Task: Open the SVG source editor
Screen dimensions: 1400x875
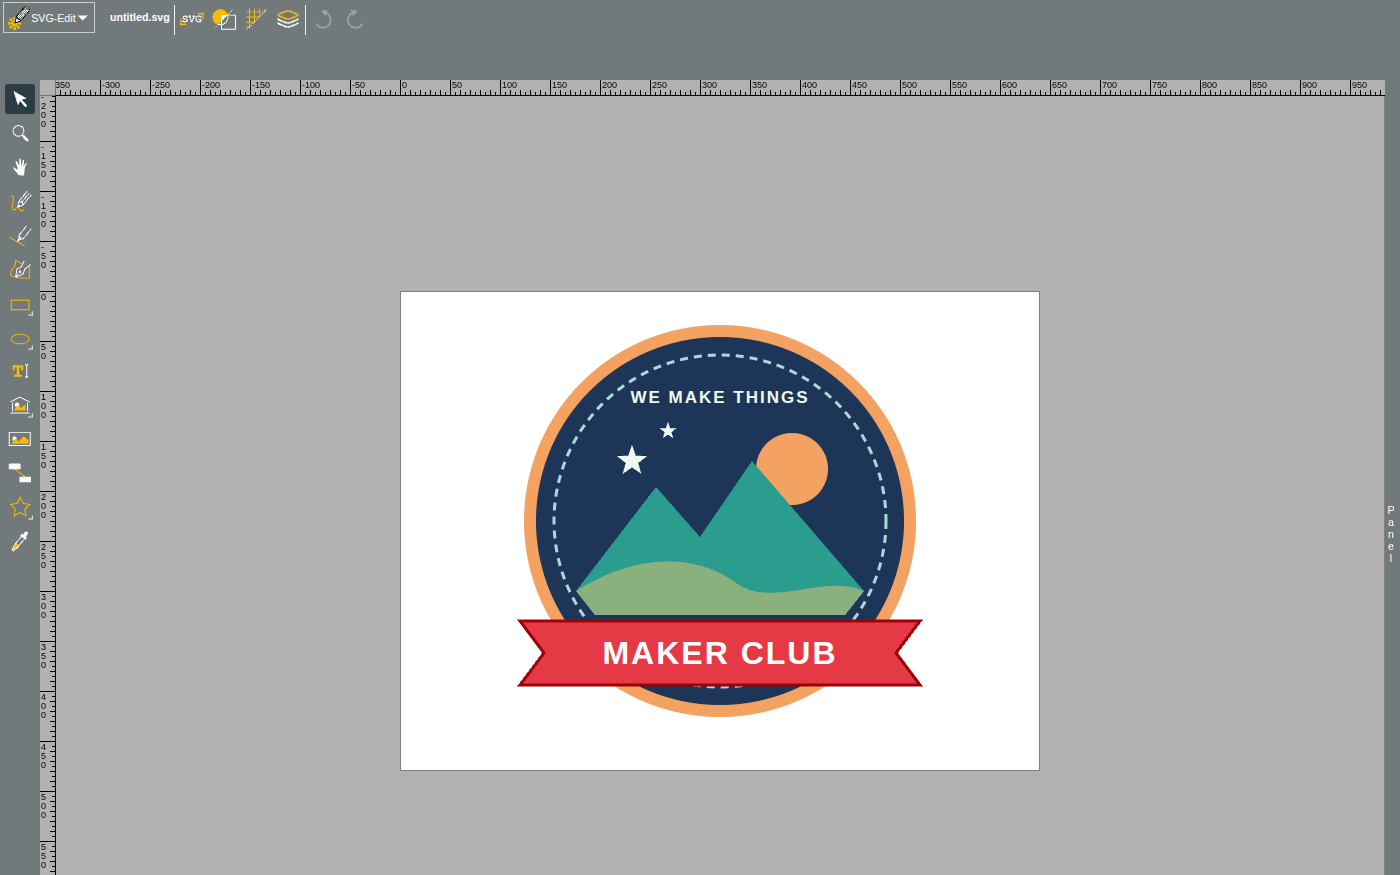Action: (x=192, y=19)
